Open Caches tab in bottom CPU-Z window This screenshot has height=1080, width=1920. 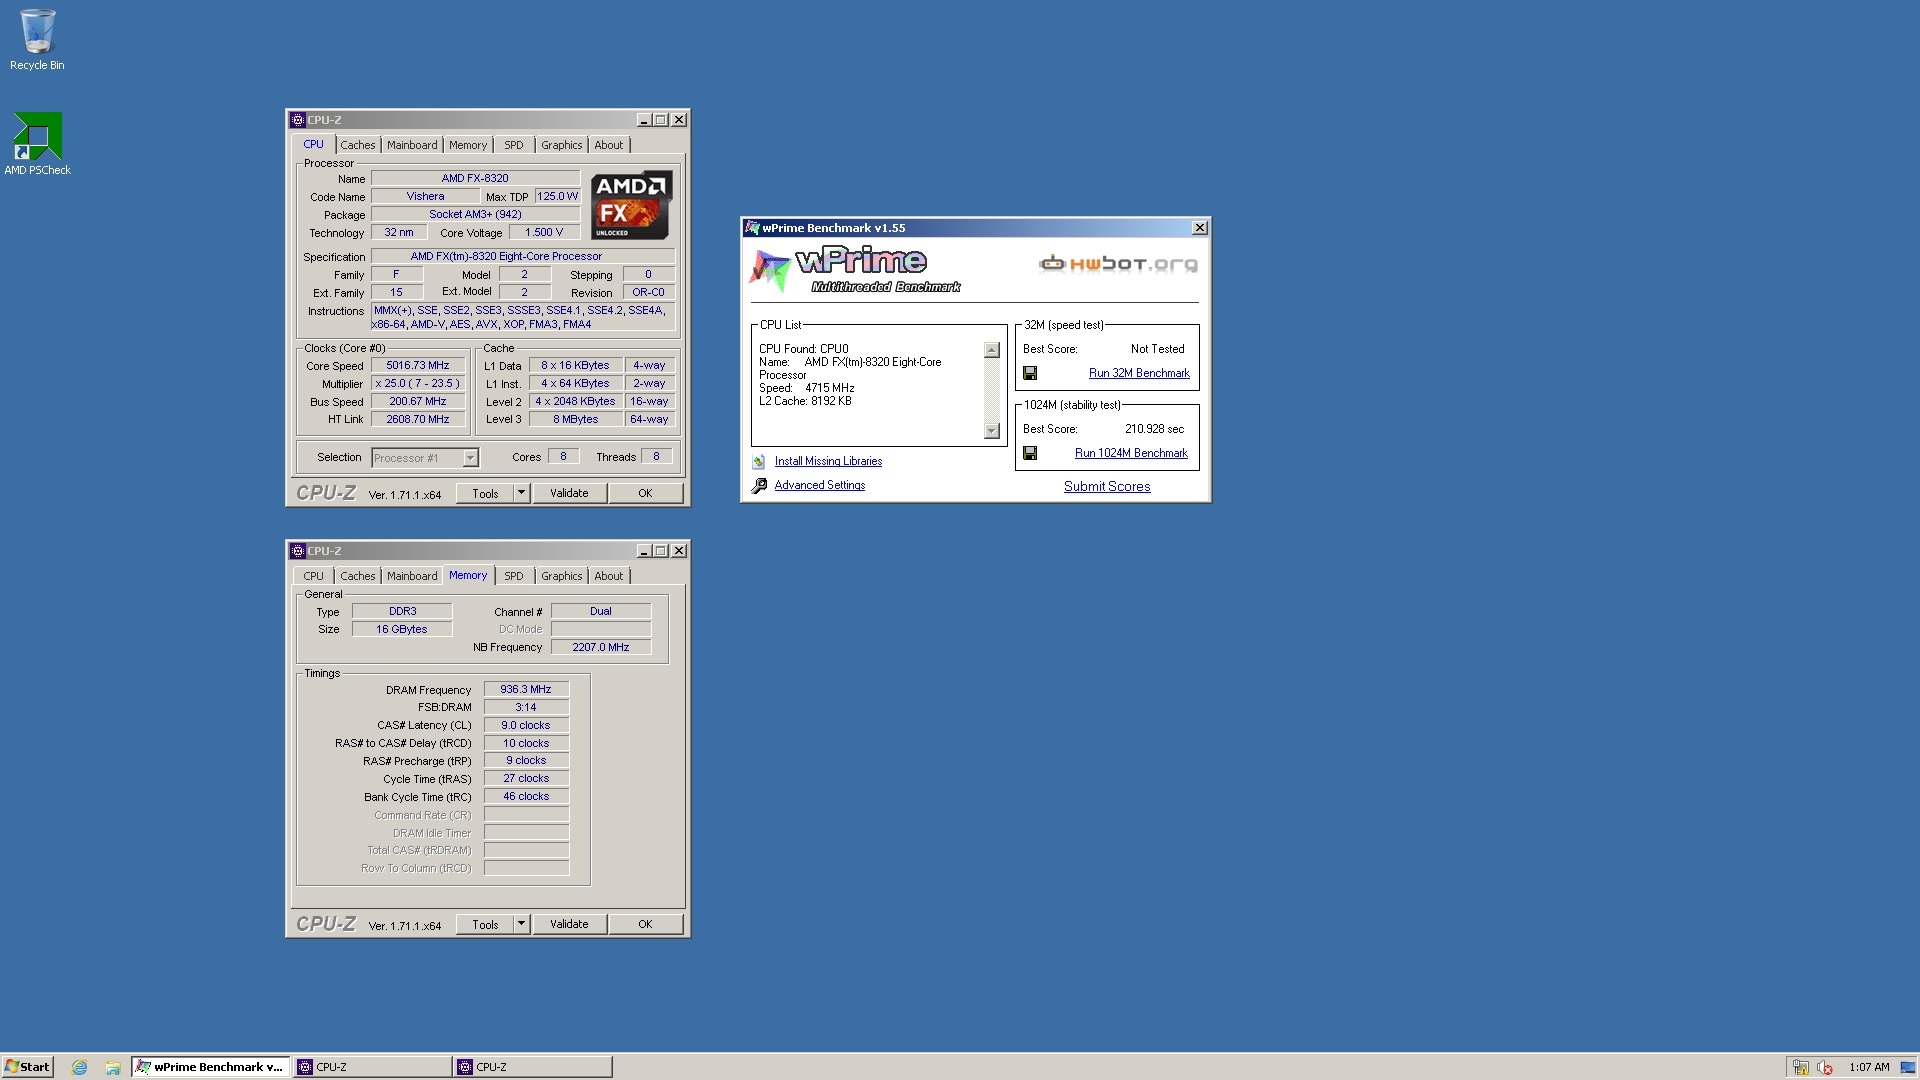(357, 576)
